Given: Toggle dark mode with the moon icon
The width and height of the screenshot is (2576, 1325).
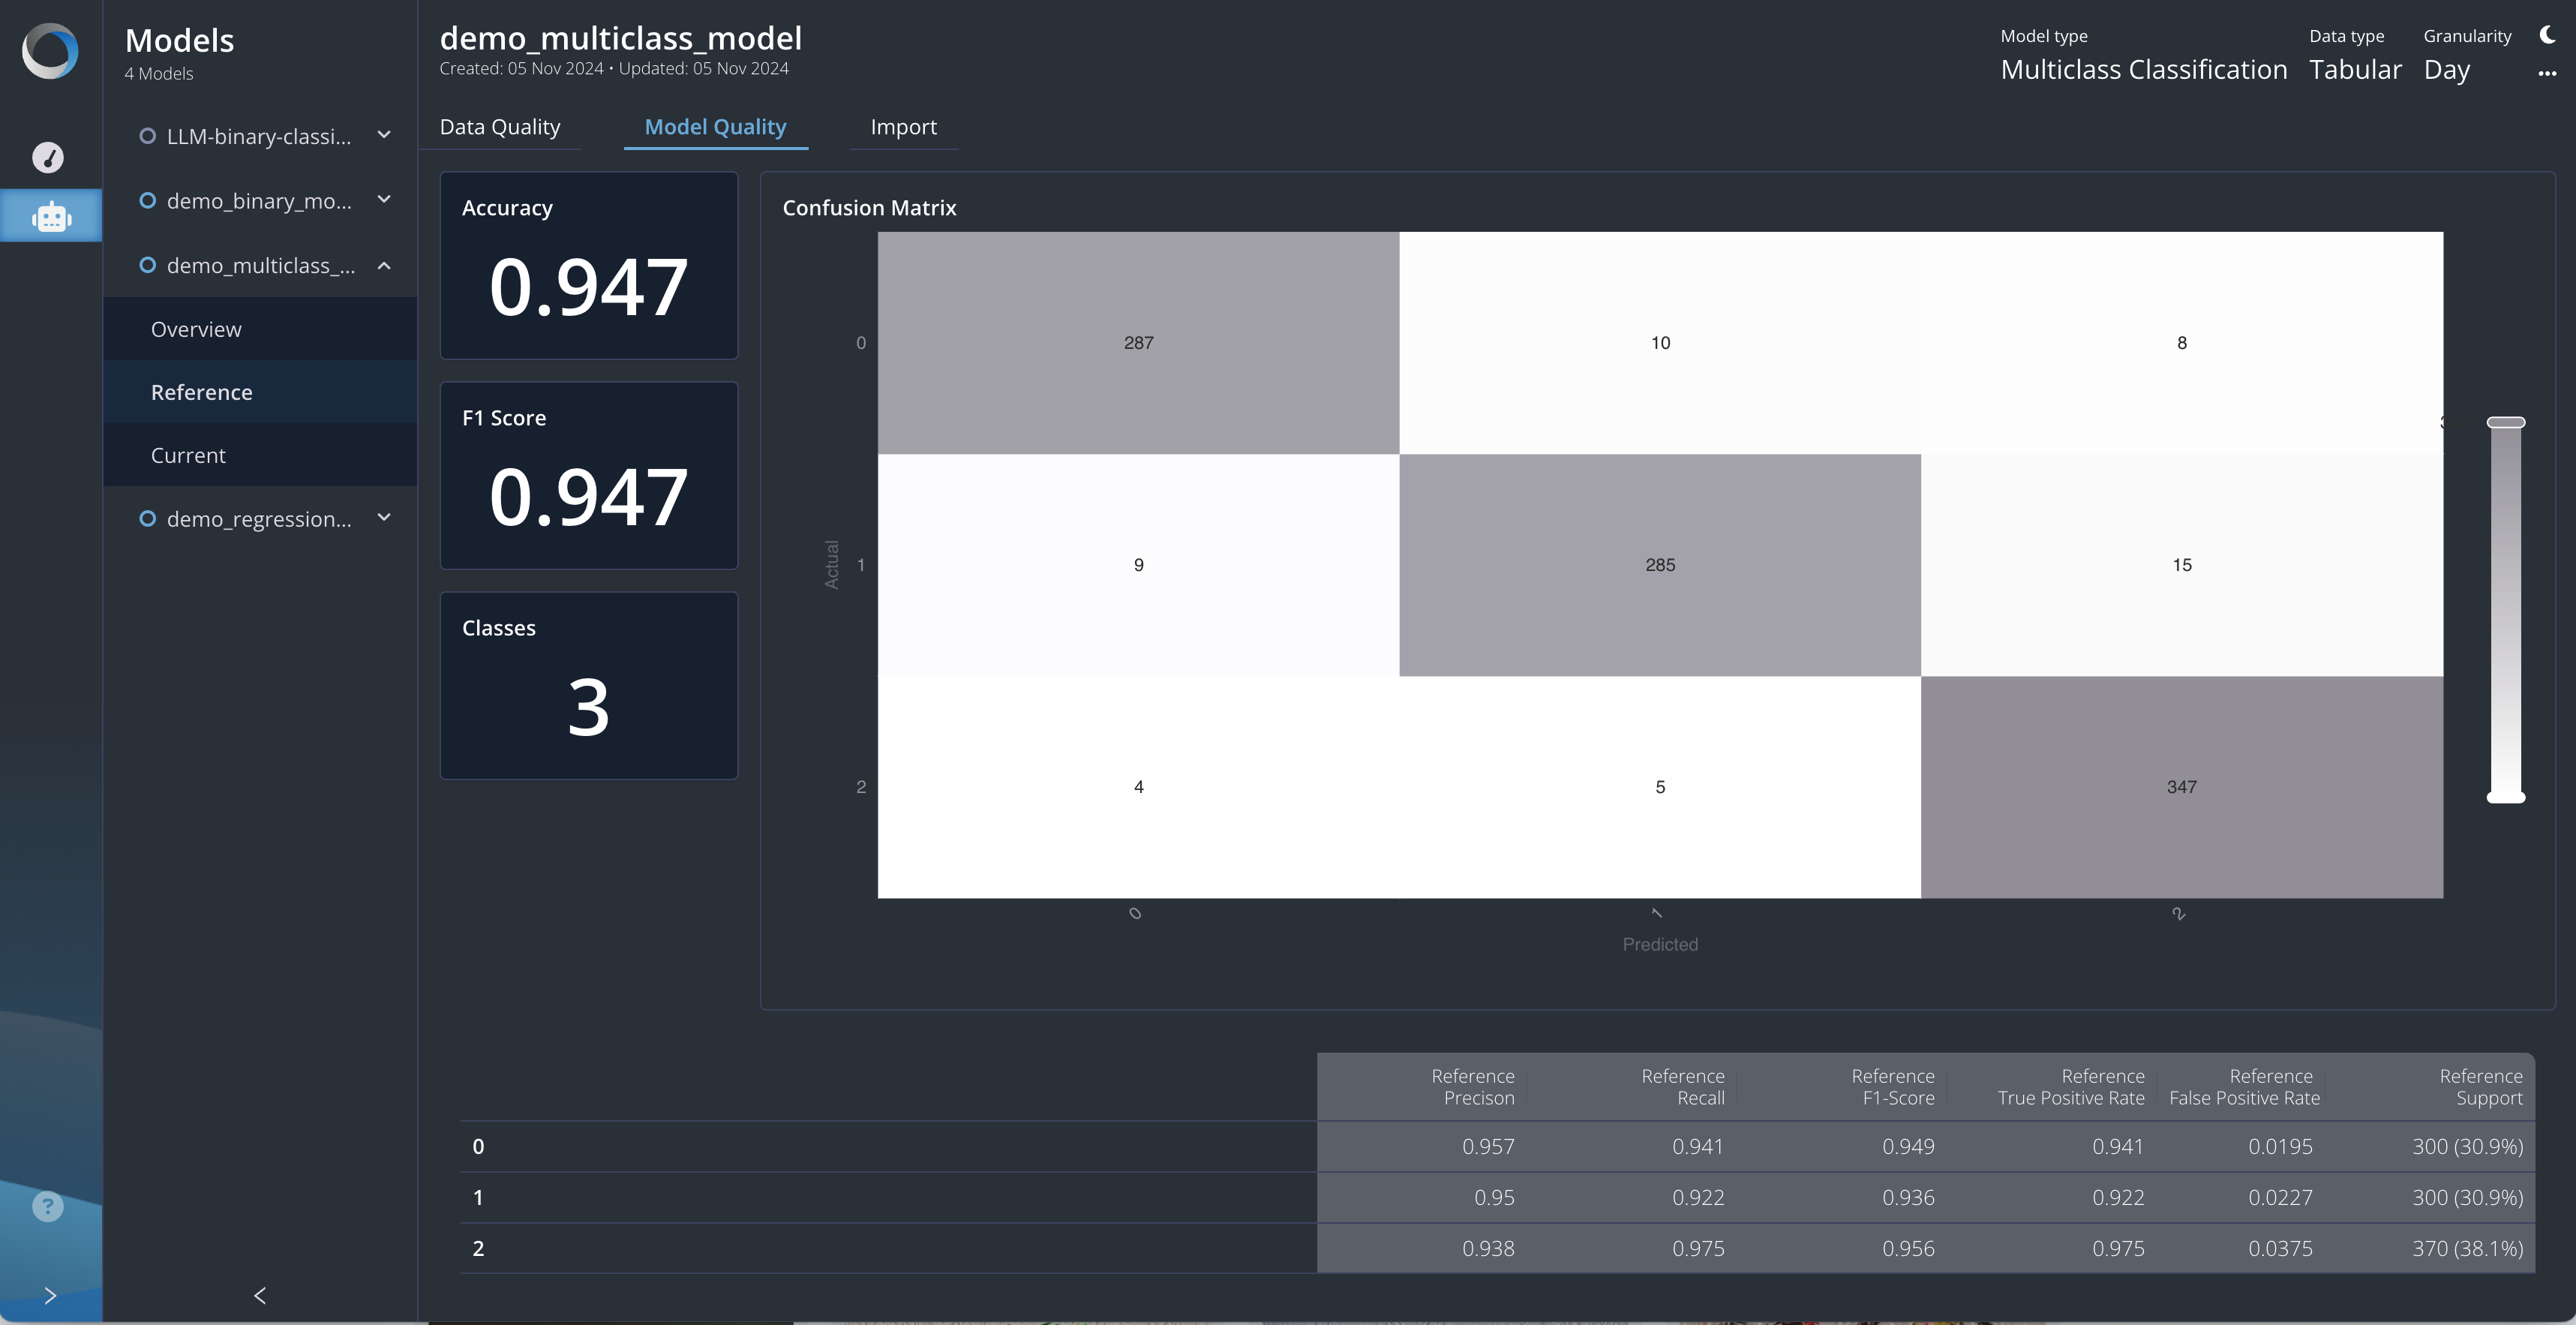Looking at the screenshot, I should coord(2547,35).
